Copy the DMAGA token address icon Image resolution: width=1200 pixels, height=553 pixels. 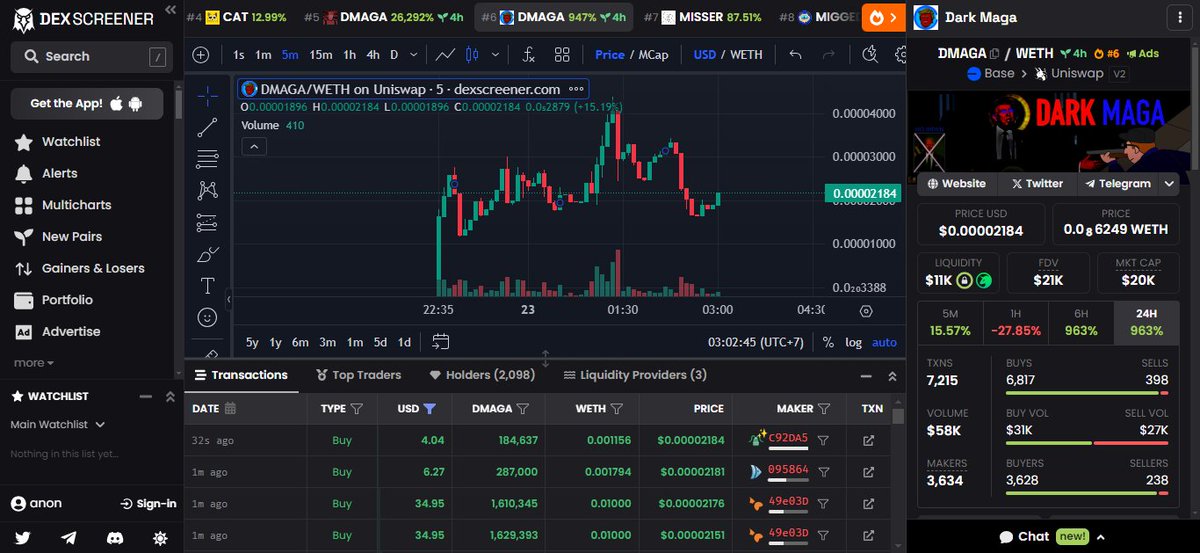point(995,53)
